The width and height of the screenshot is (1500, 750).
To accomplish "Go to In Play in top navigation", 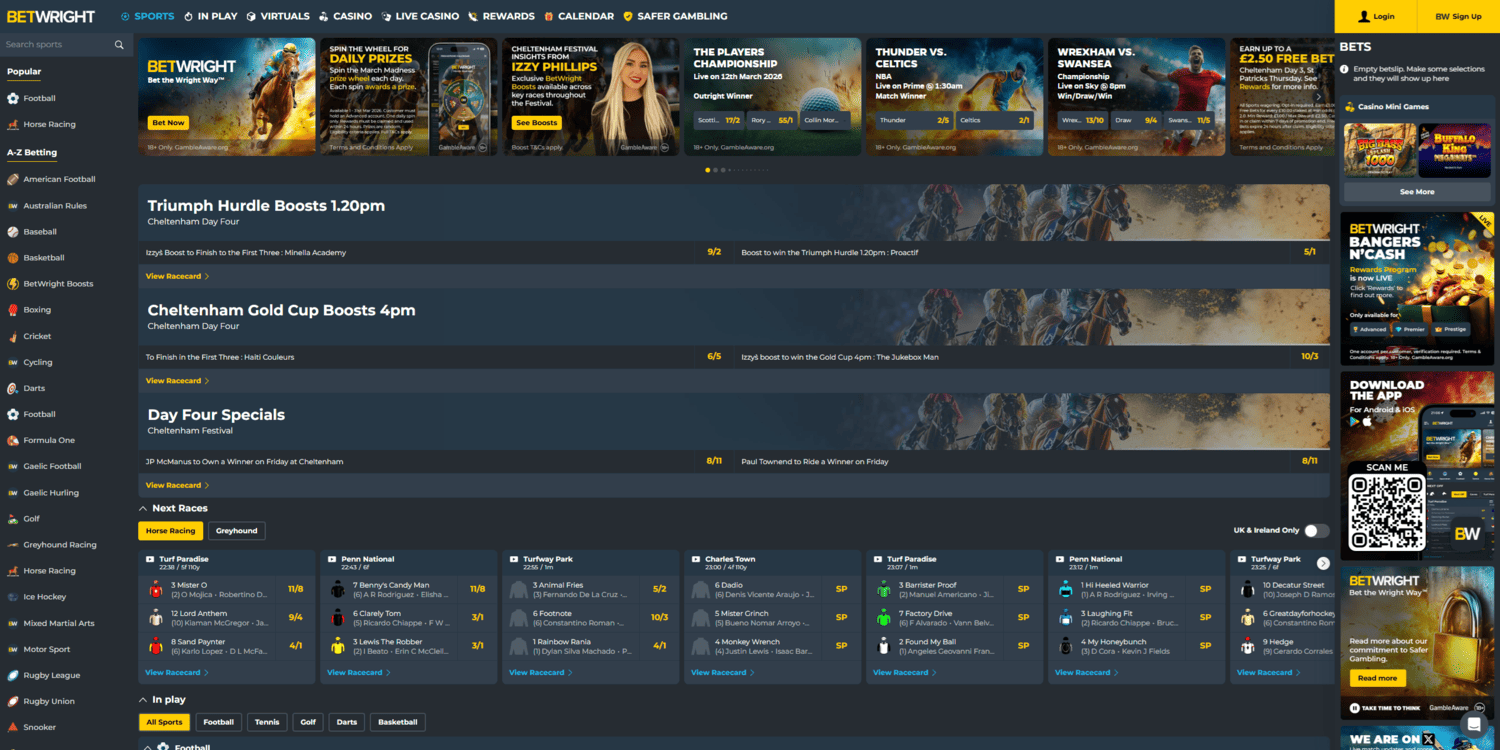I will [x=211, y=16].
